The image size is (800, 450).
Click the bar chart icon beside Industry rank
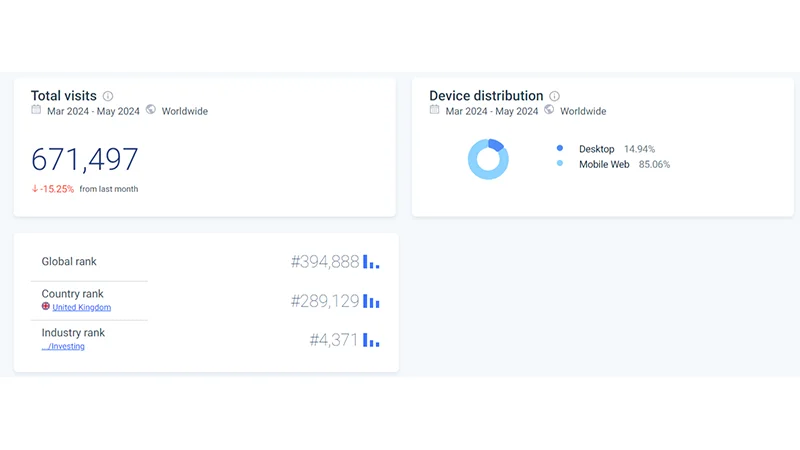pyautogui.click(x=371, y=340)
